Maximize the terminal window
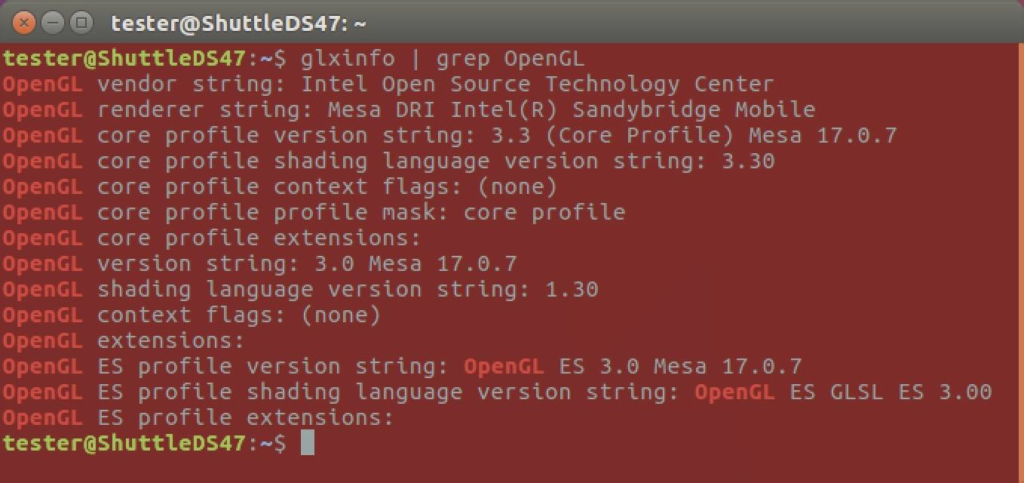1024x483 pixels. click(x=82, y=21)
